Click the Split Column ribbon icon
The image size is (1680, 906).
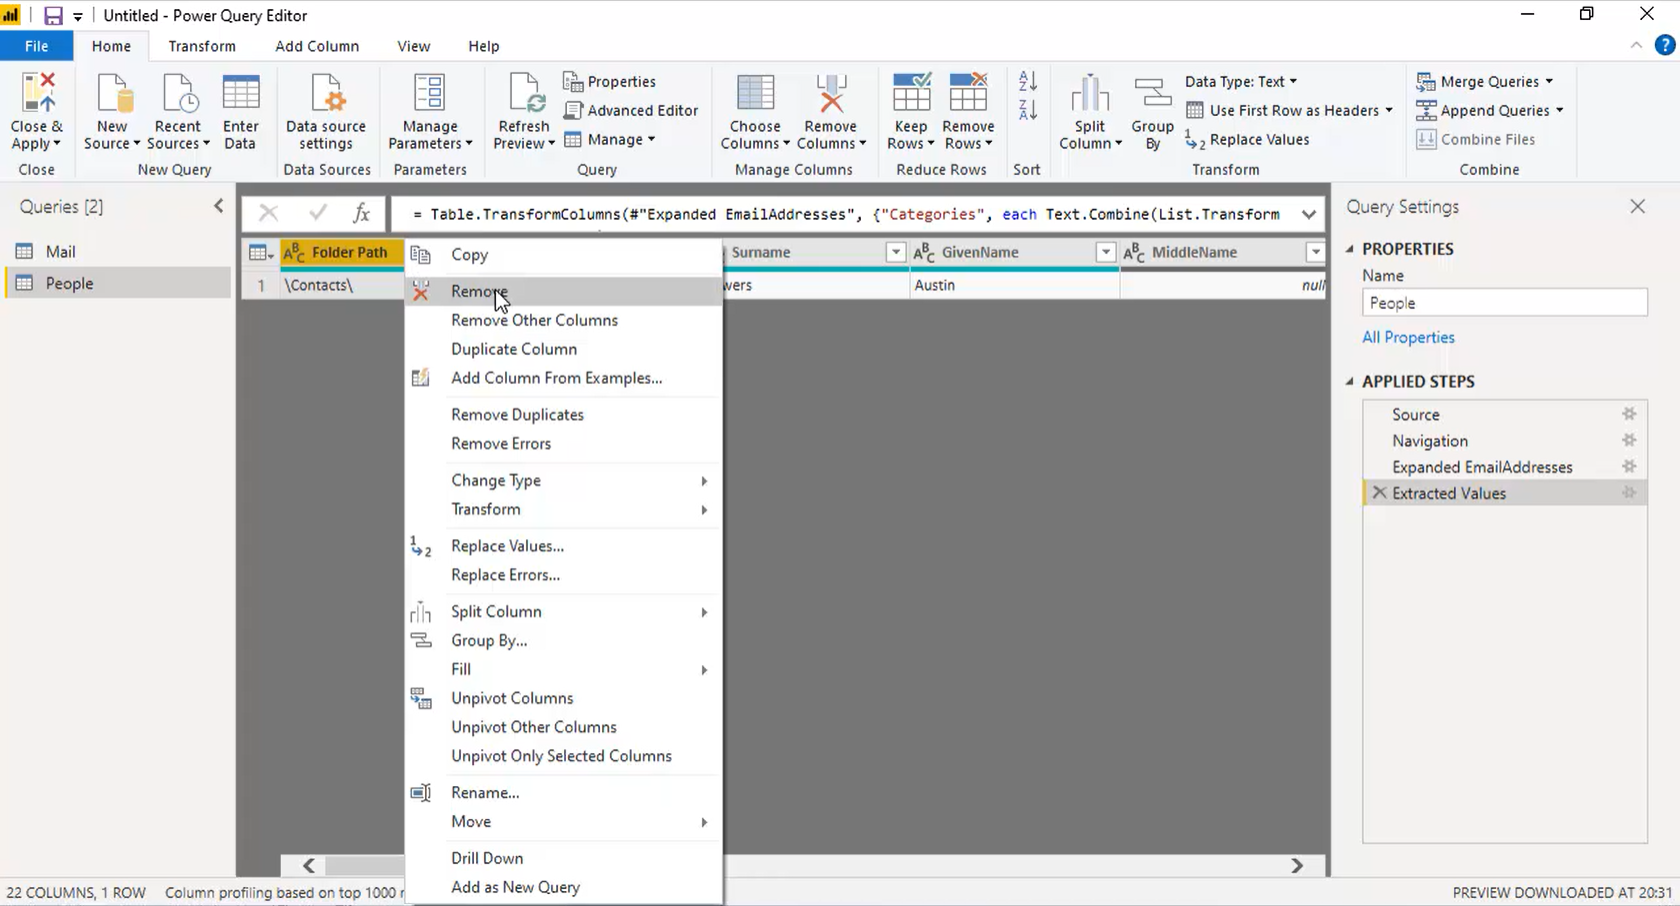1090,93
